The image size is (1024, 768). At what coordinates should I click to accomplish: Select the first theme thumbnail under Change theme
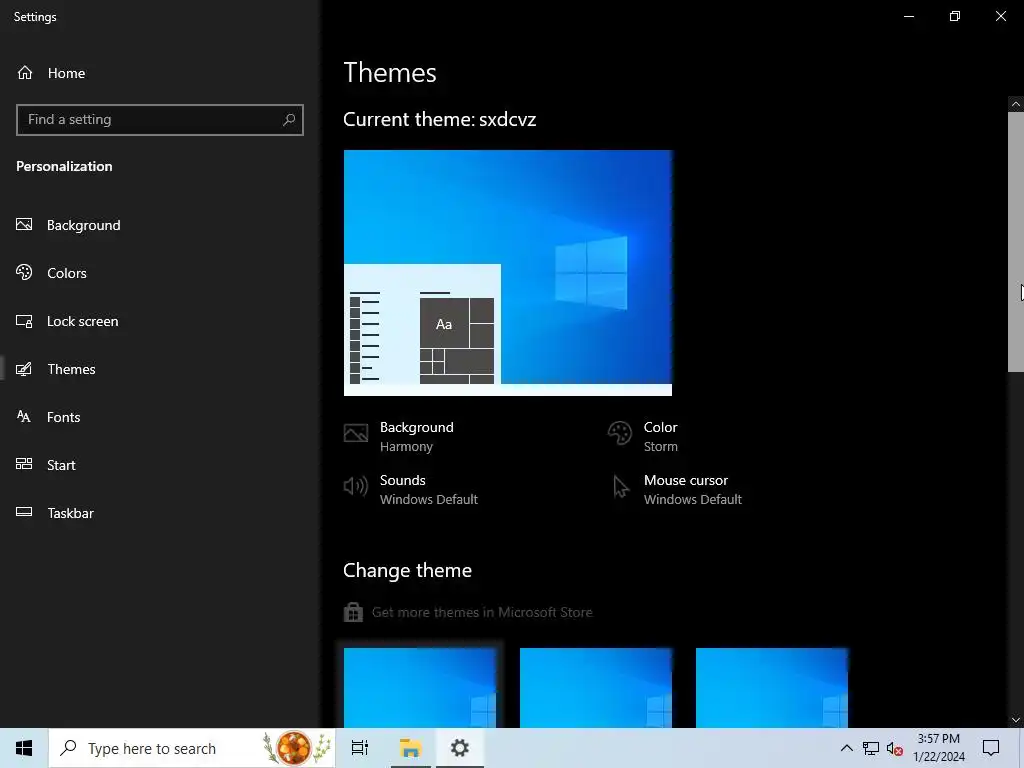(x=420, y=688)
